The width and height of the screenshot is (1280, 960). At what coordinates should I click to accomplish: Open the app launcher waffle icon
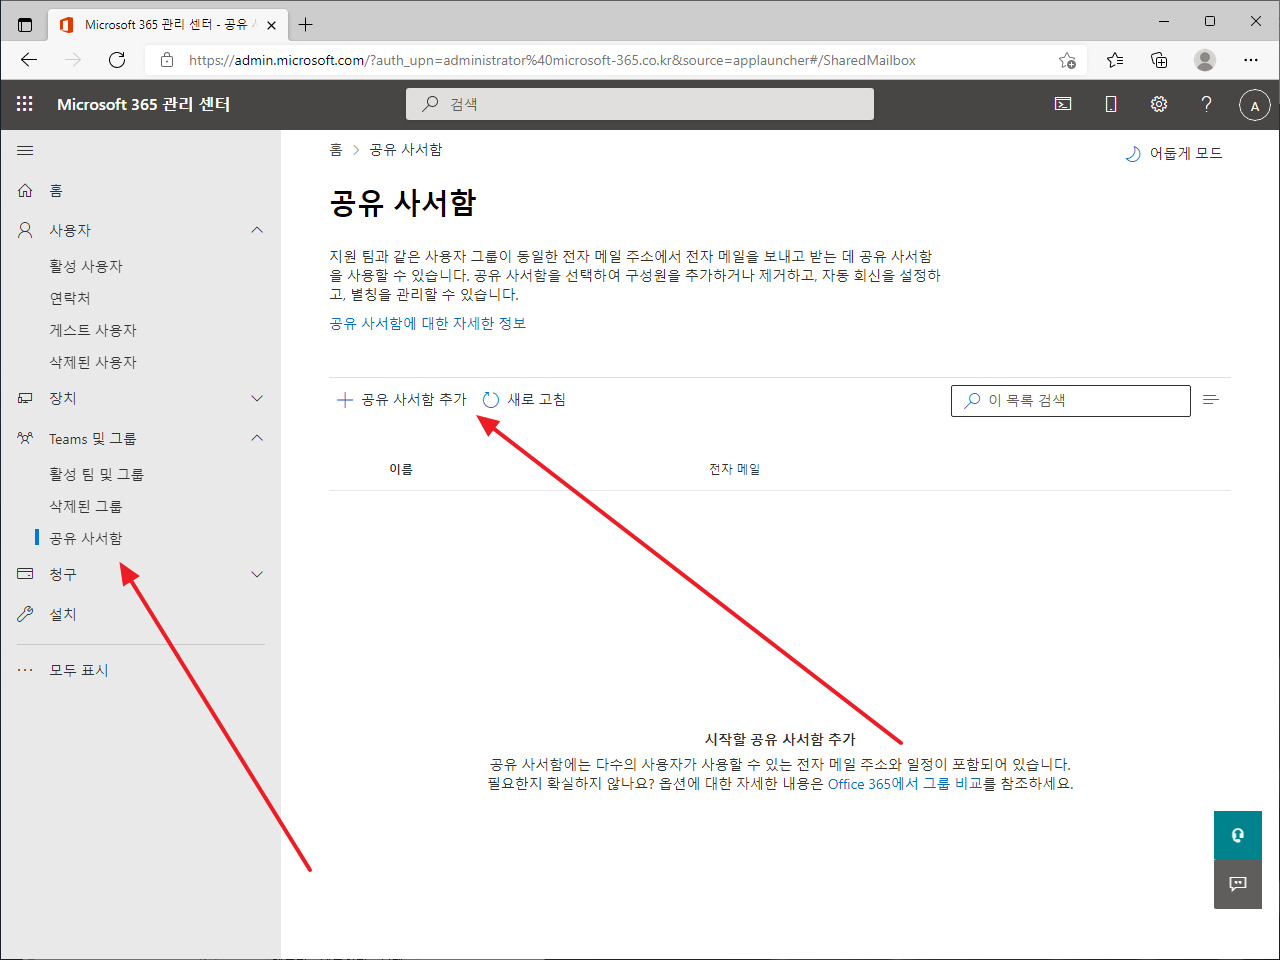pyautogui.click(x=25, y=104)
